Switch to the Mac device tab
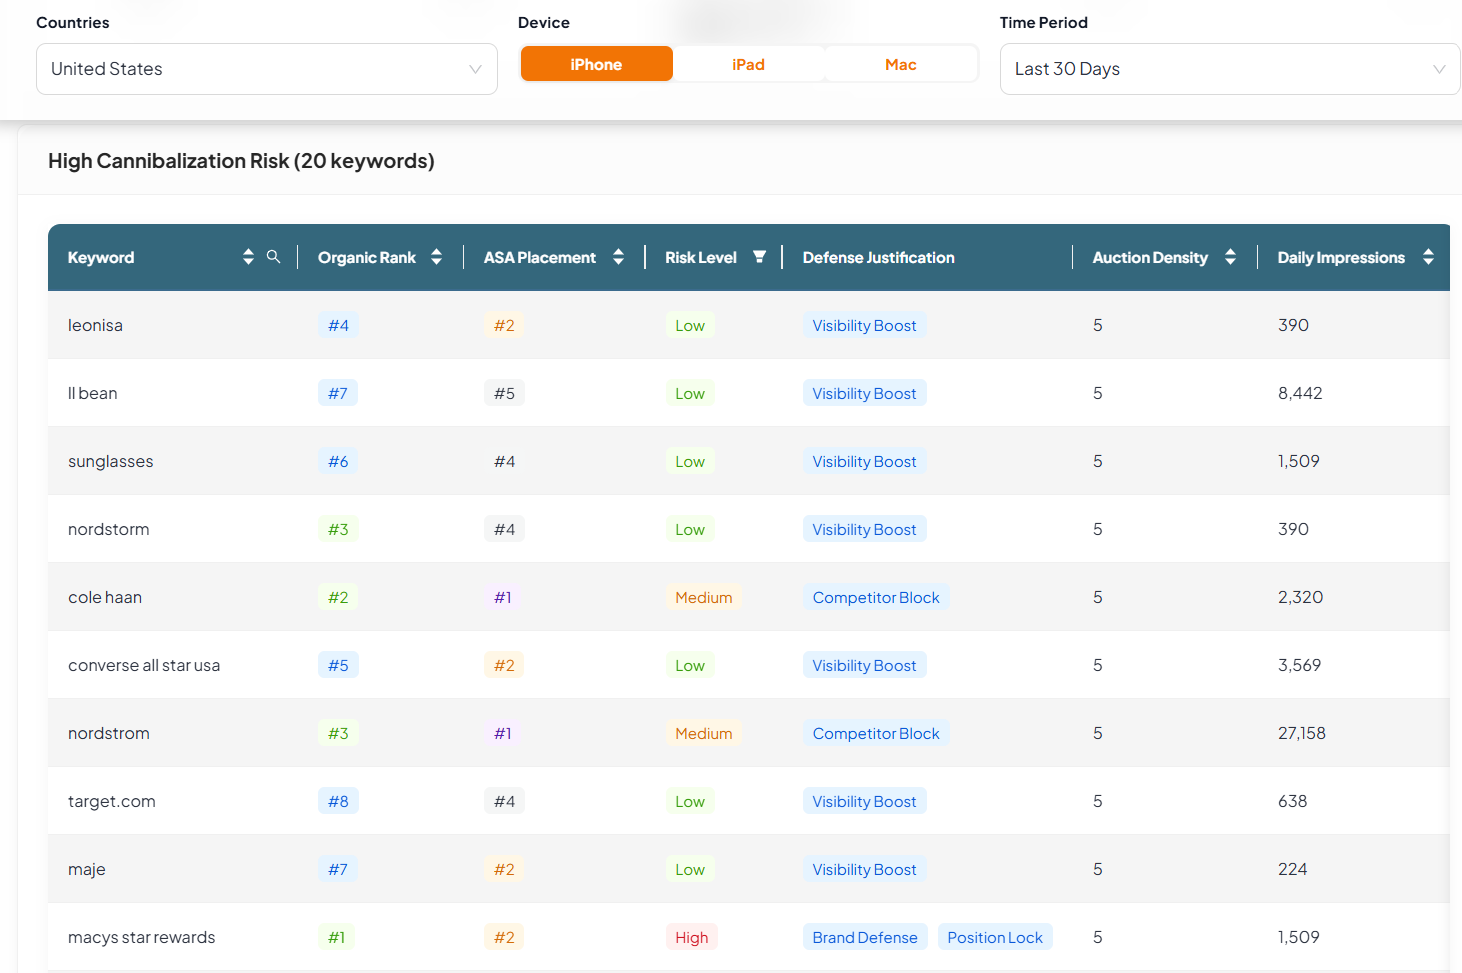 click(x=900, y=64)
